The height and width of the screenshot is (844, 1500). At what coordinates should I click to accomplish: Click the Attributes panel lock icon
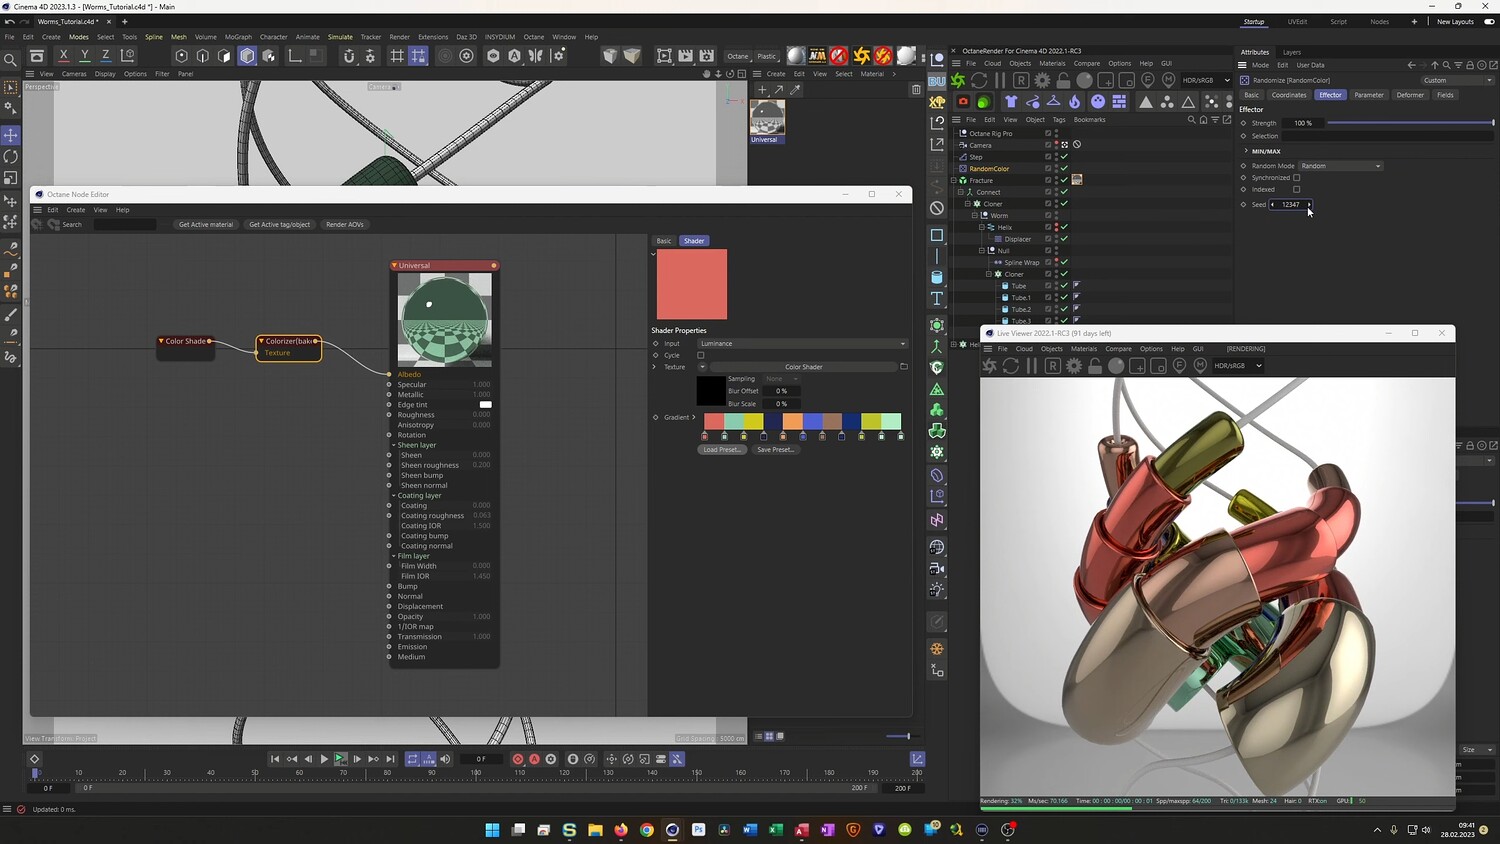pyautogui.click(x=1470, y=65)
